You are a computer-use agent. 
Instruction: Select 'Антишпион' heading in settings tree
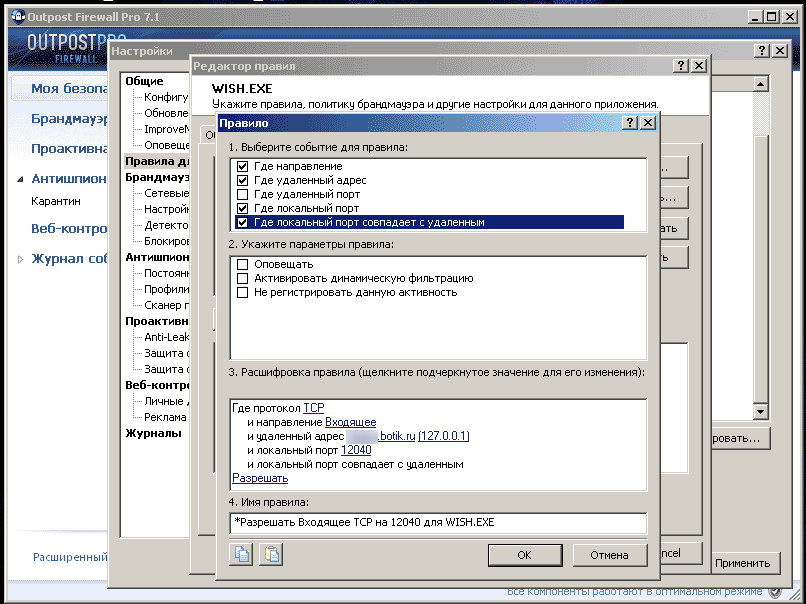tap(157, 257)
